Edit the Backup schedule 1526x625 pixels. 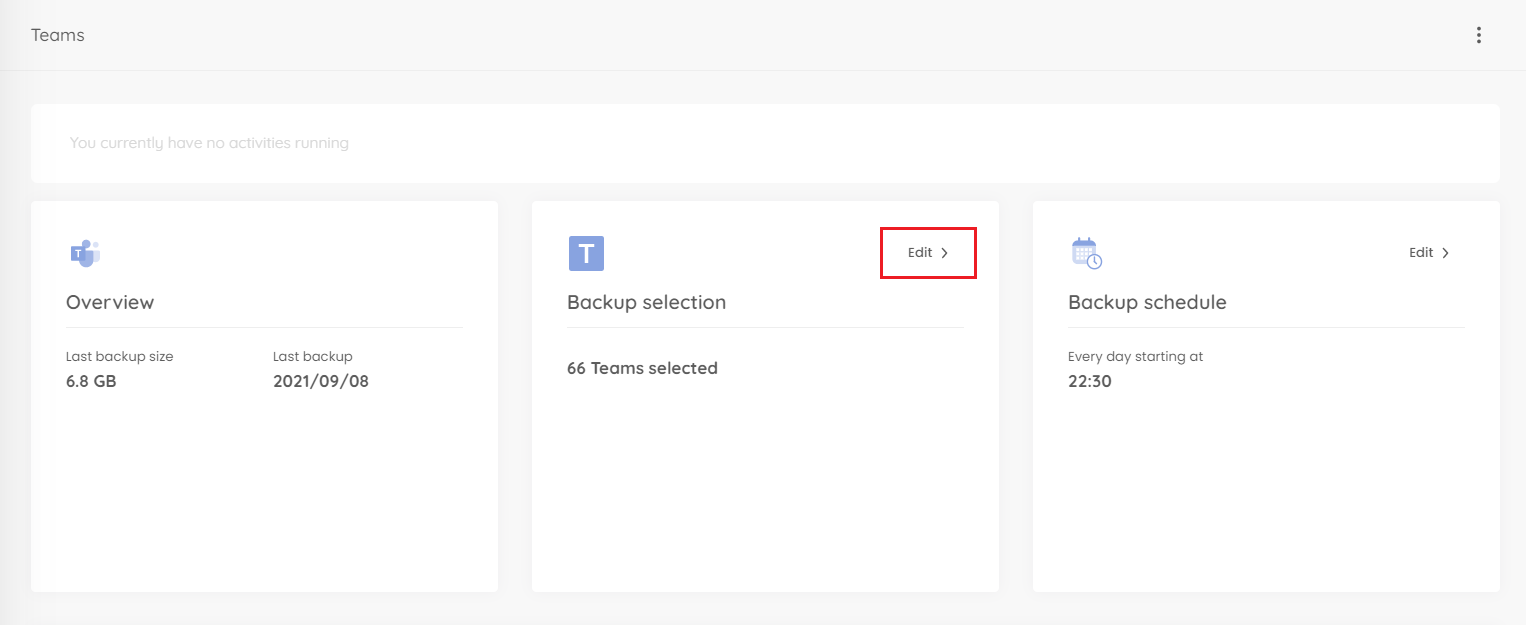(1429, 253)
